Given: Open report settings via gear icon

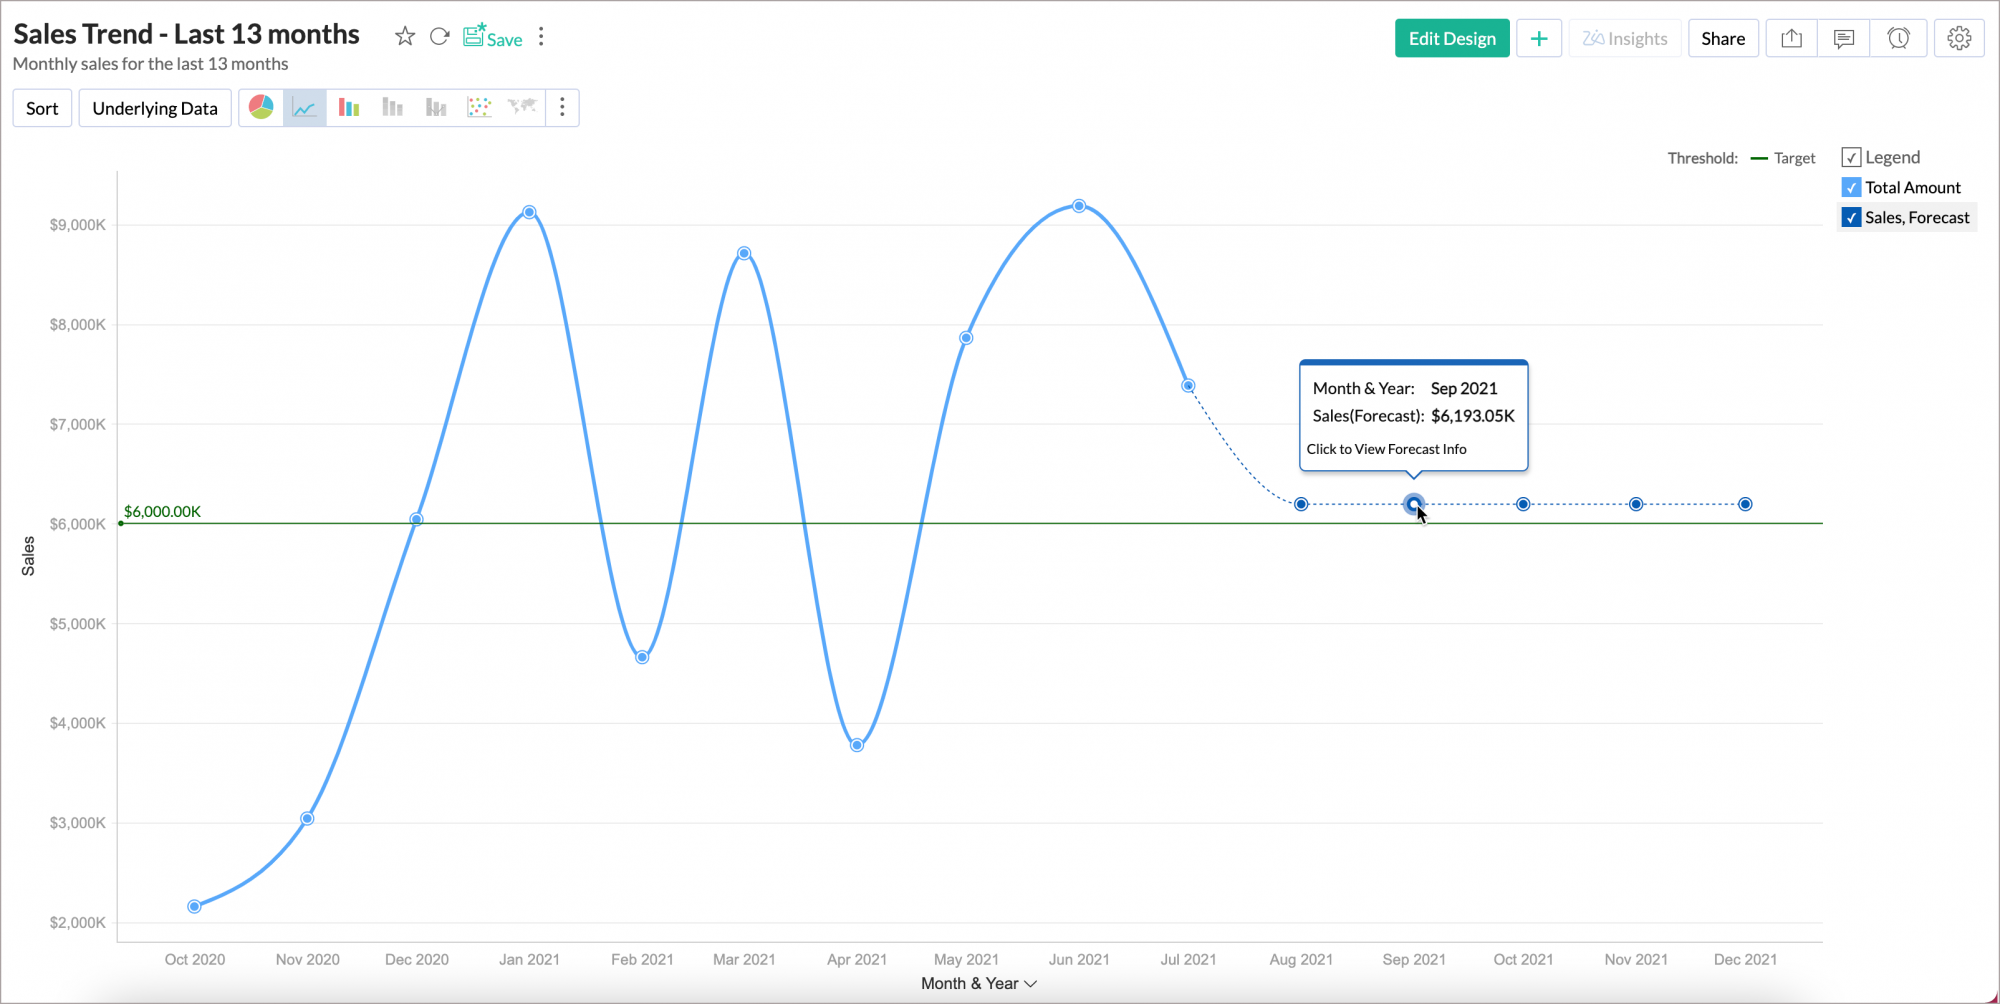Looking at the screenshot, I should point(1958,37).
